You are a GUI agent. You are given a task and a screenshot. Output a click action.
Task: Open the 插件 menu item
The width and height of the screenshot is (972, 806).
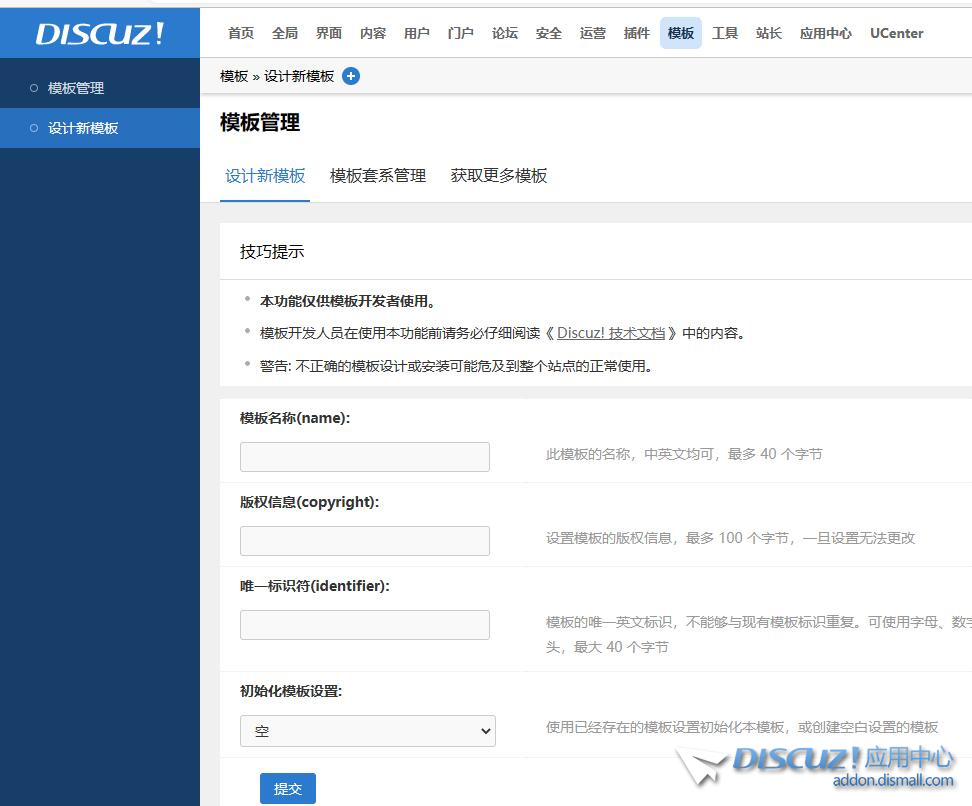click(x=637, y=33)
